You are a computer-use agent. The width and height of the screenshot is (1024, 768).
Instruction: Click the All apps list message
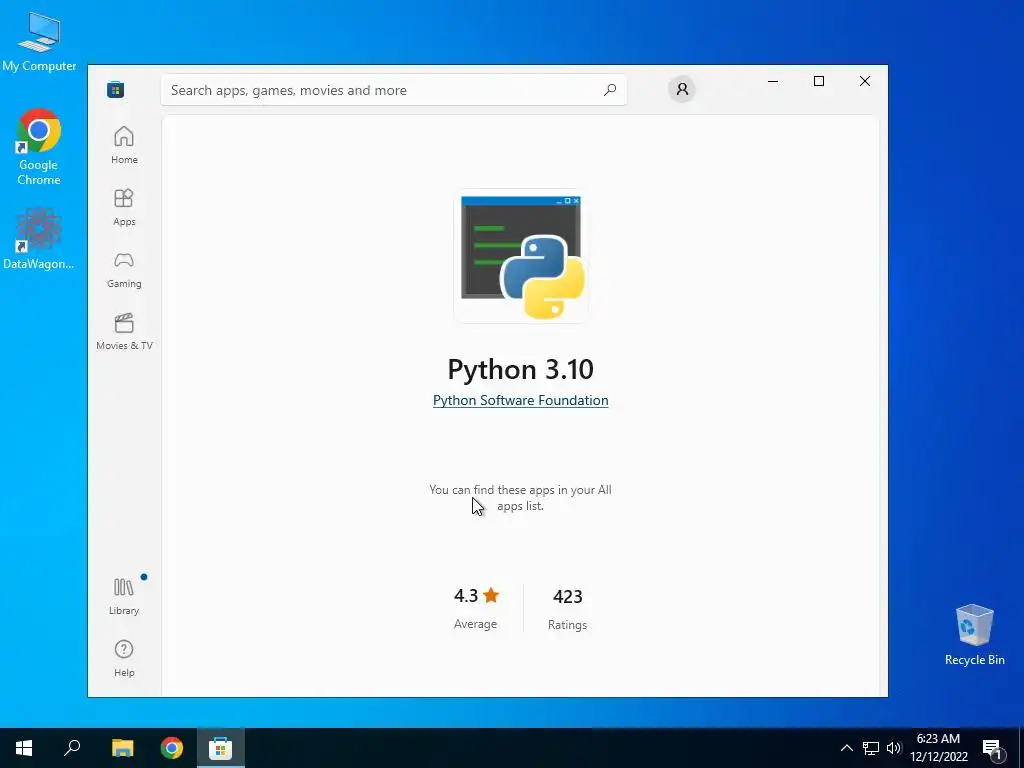pyautogui.click(x=520, y=498)
